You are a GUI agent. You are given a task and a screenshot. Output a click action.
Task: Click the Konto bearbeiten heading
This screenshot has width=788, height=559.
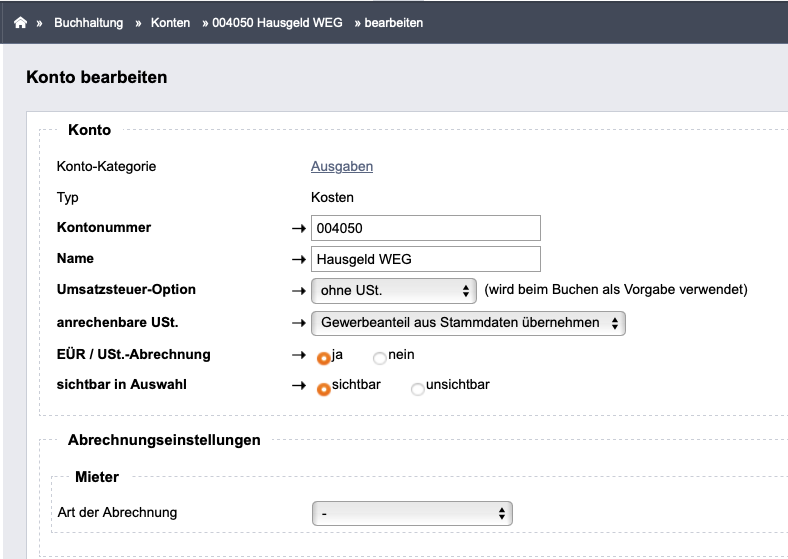96,77
